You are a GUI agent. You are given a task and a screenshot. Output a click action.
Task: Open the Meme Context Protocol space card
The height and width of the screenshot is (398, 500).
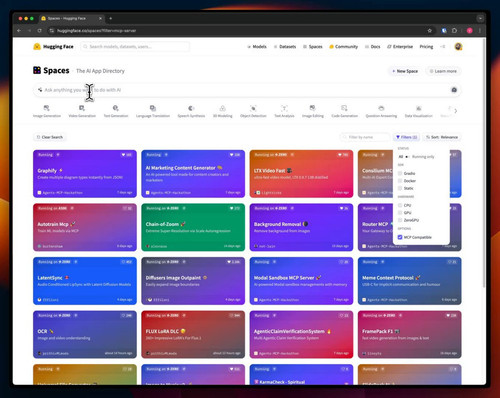(410, 281)
